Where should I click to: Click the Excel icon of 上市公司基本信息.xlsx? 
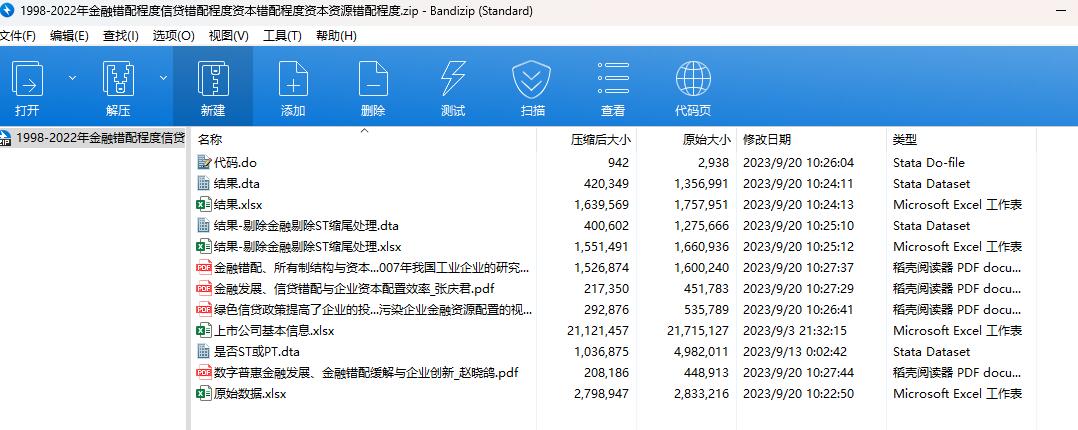point(204,330)
